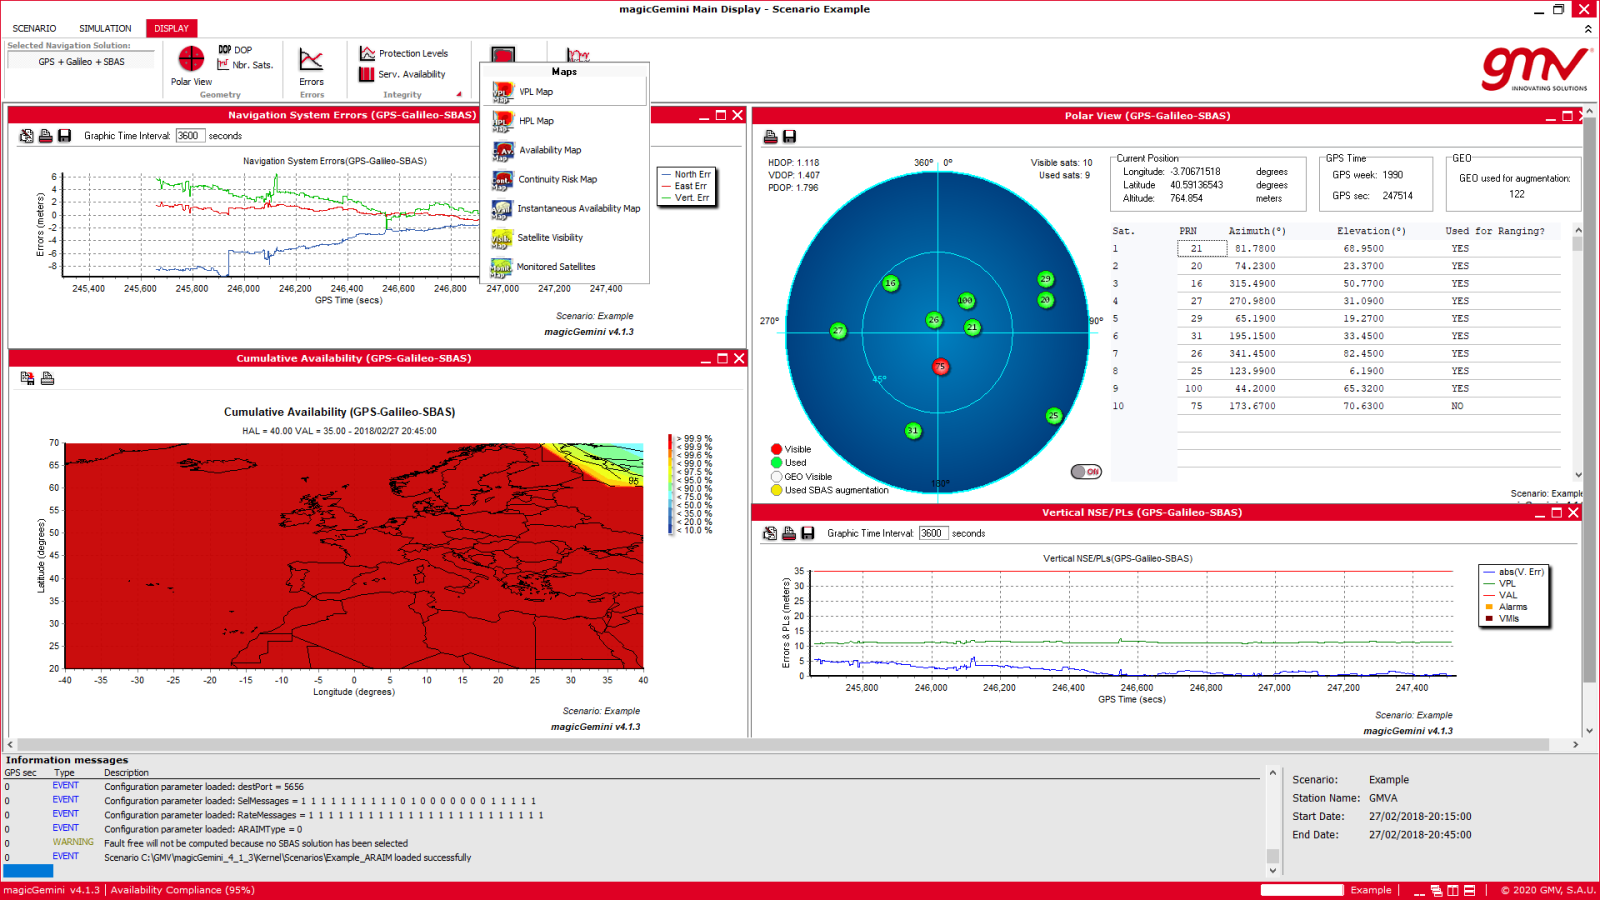Viewport: 1600px width, 900px height.
Task: Click satellite 31 on polar plot
Action: point(913,431)
